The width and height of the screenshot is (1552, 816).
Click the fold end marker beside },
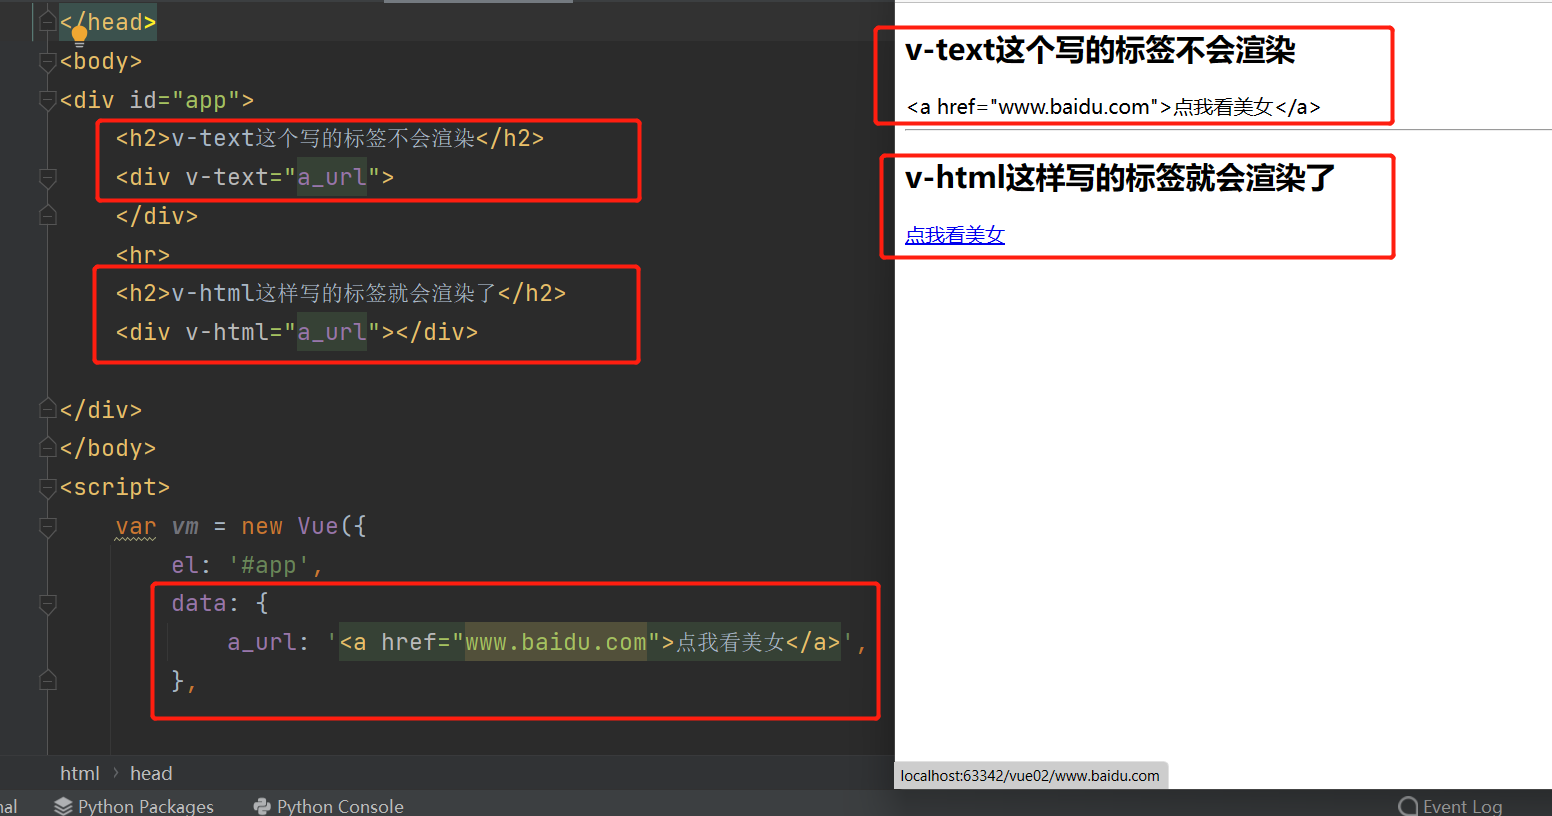(47, 681)
